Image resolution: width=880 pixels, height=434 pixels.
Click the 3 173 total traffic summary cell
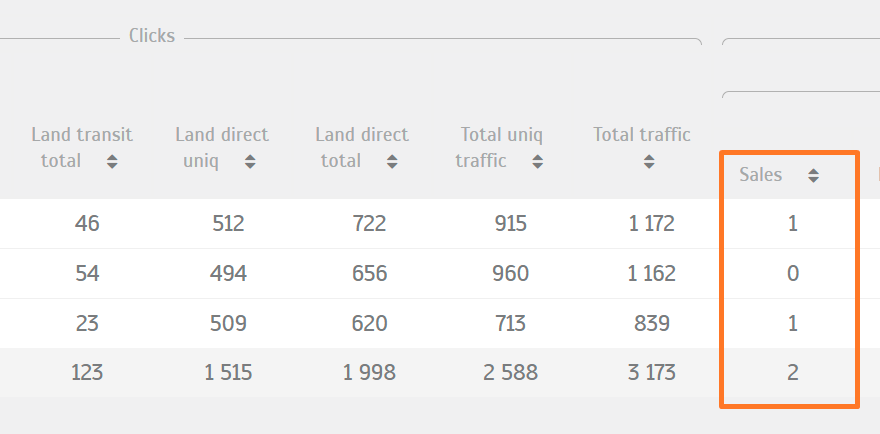click(x=652, y=373)
